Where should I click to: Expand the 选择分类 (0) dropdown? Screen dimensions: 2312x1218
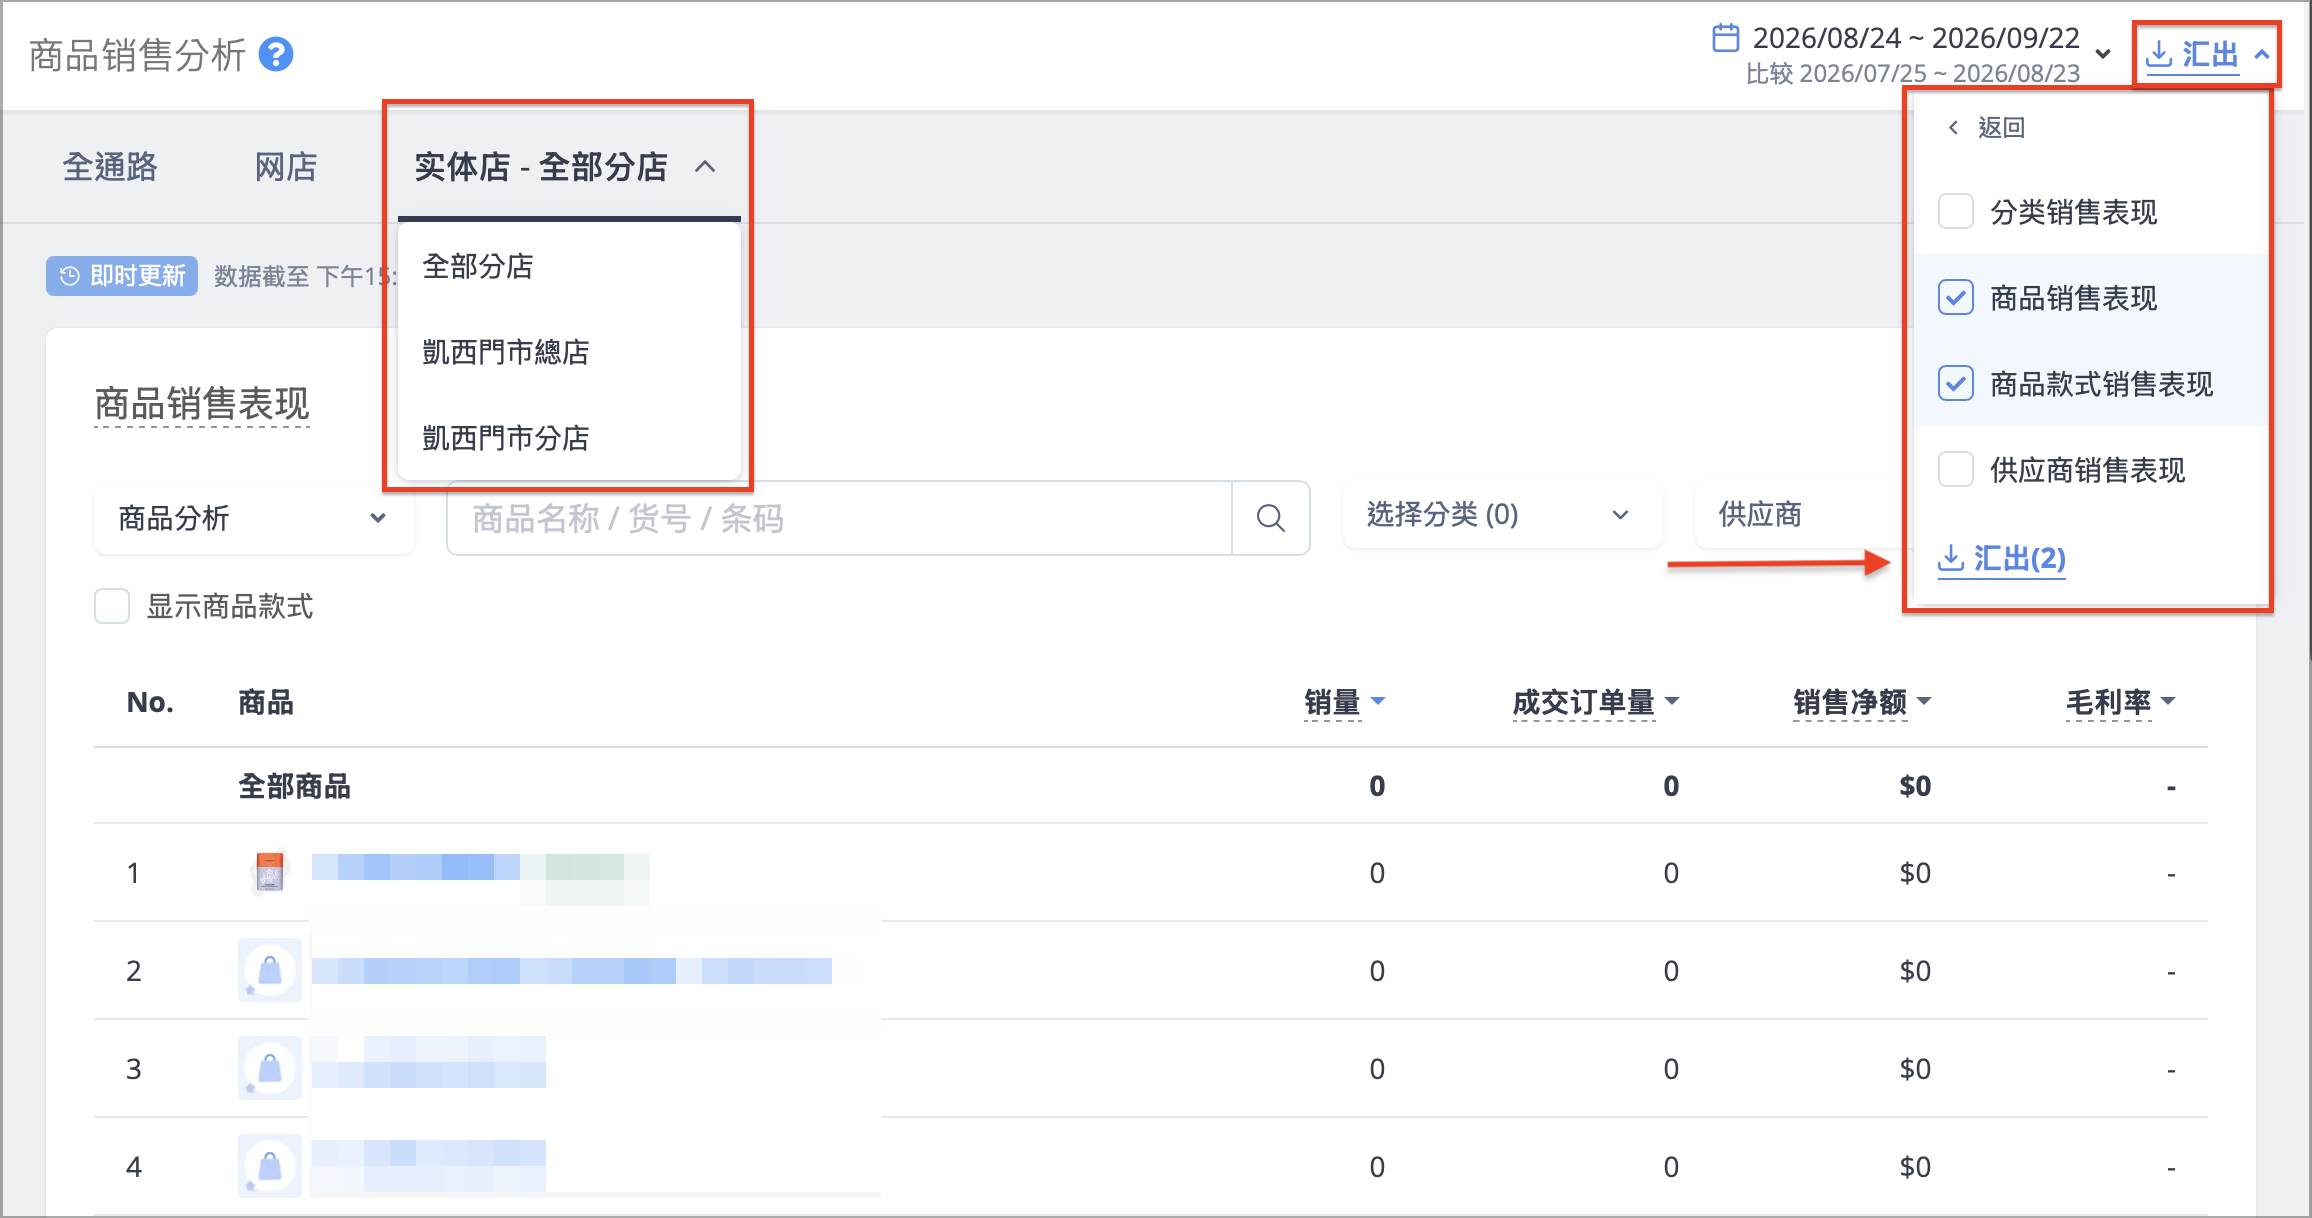[1502, 515]
